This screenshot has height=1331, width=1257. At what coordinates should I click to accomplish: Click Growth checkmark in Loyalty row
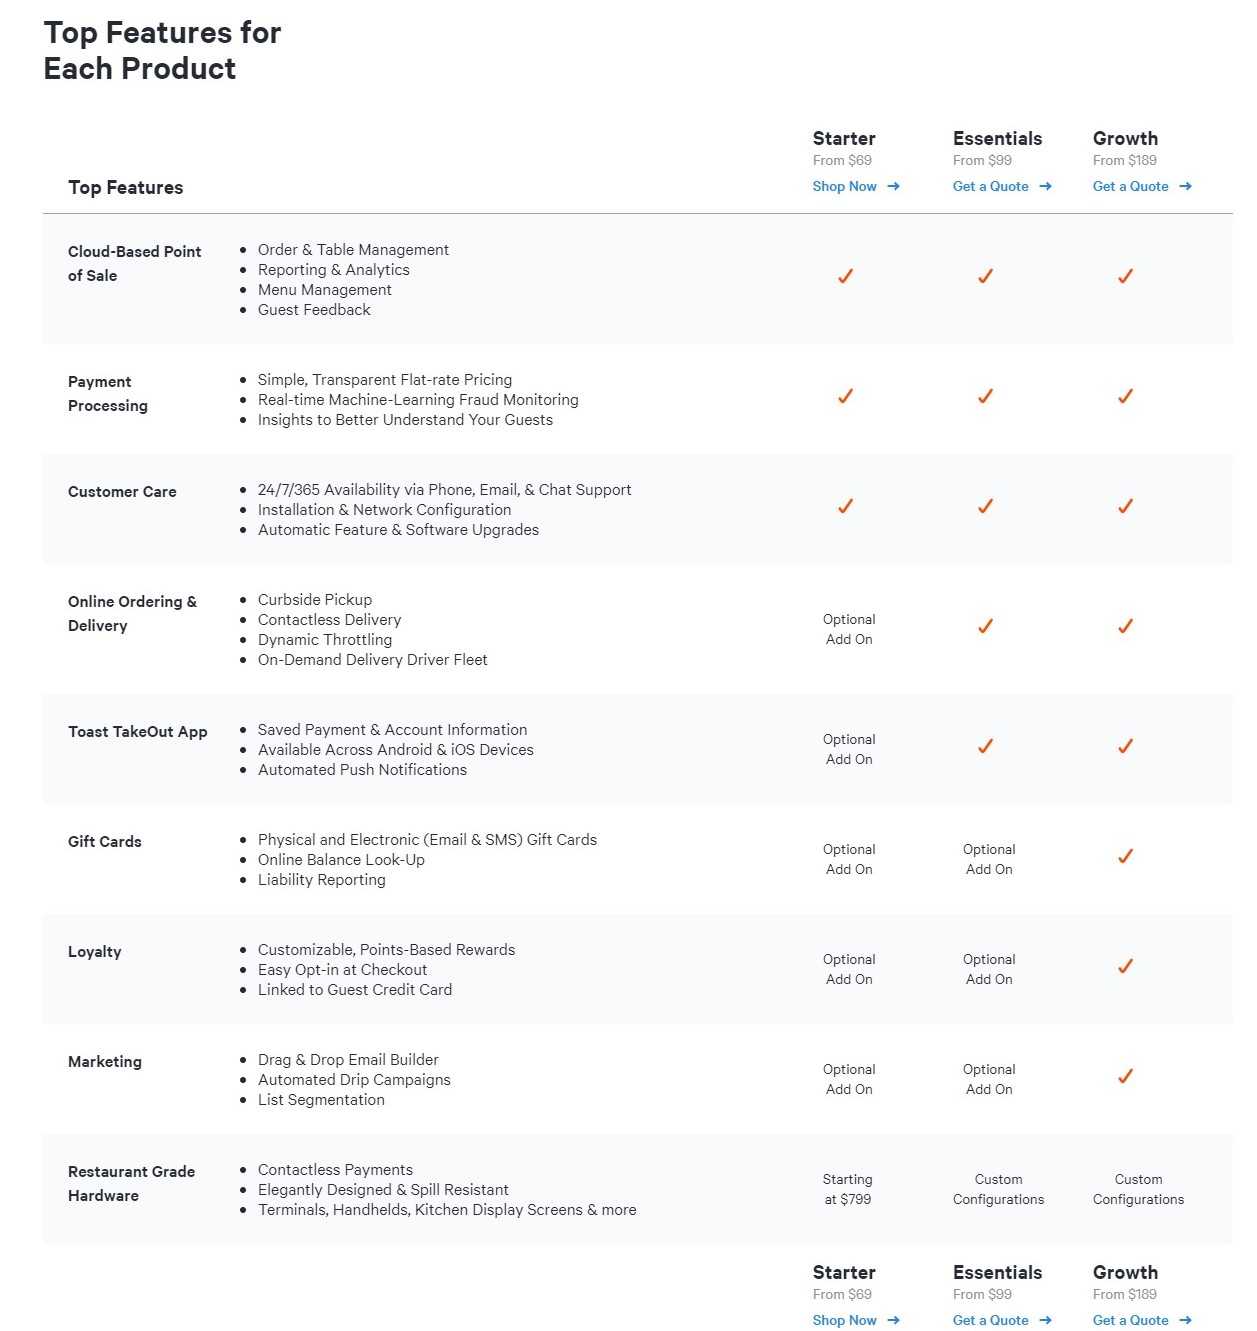click(1125, 966)
